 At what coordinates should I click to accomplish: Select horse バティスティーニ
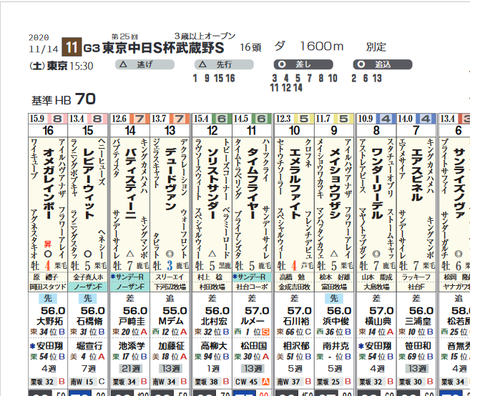click(130, 184)
